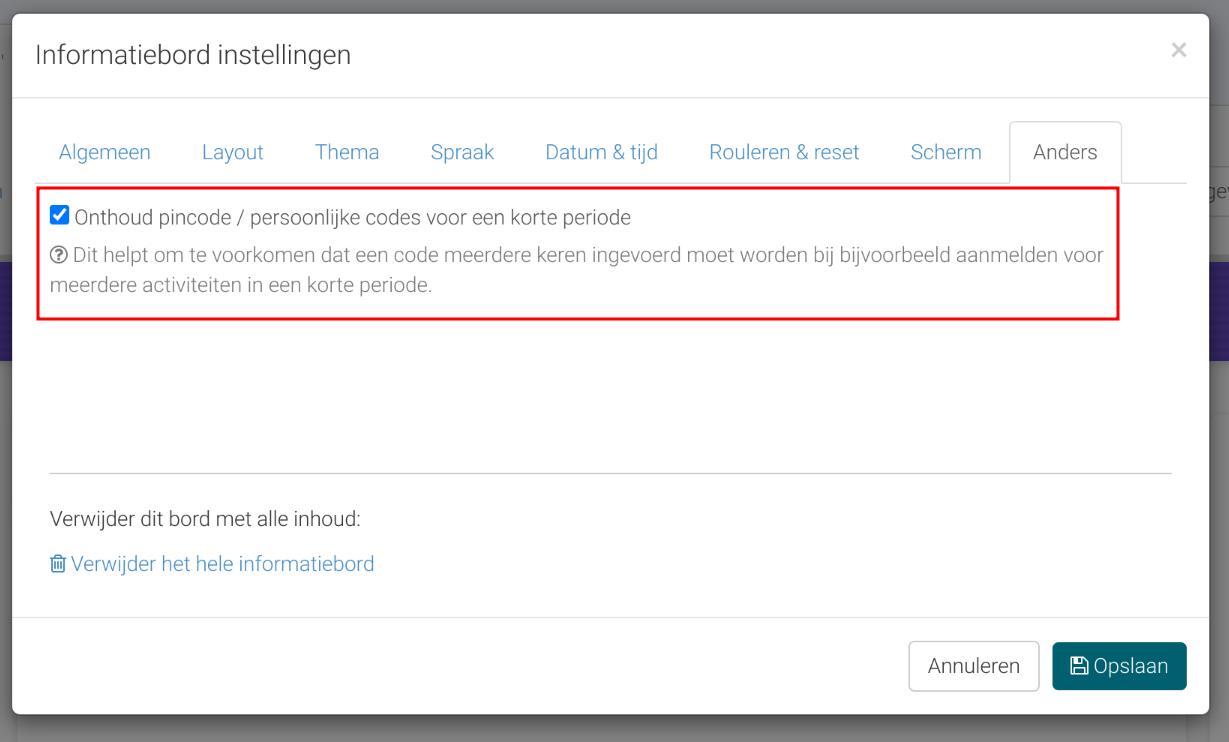1229x742 pixels.
Task: Click the 'Dit helpt om te voorkomen' help text
Action: pyautogui.click(x=577, y=270)
